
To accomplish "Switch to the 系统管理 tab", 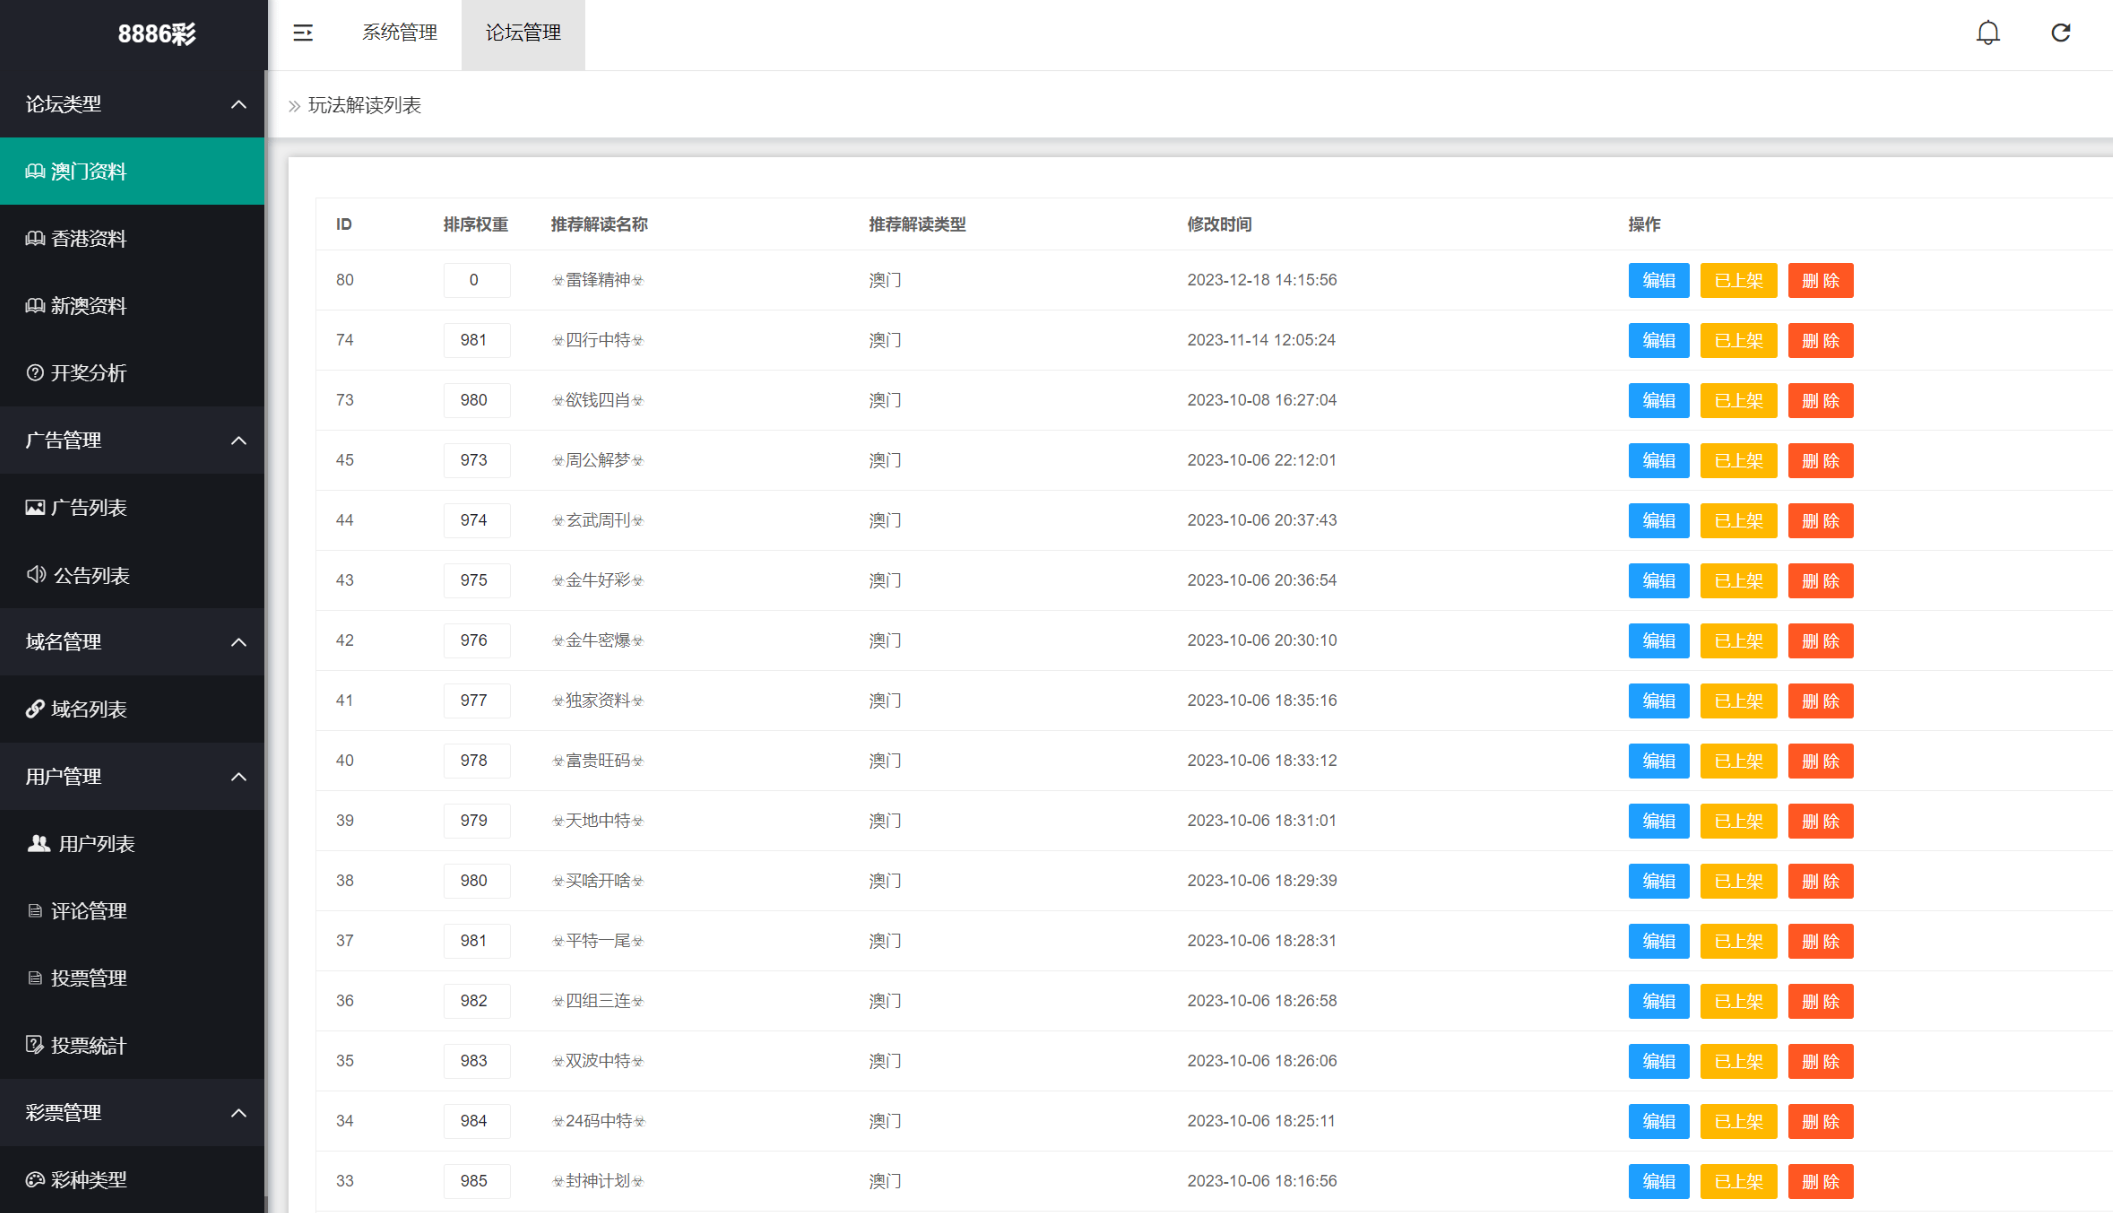I will (x=399, y=33).
